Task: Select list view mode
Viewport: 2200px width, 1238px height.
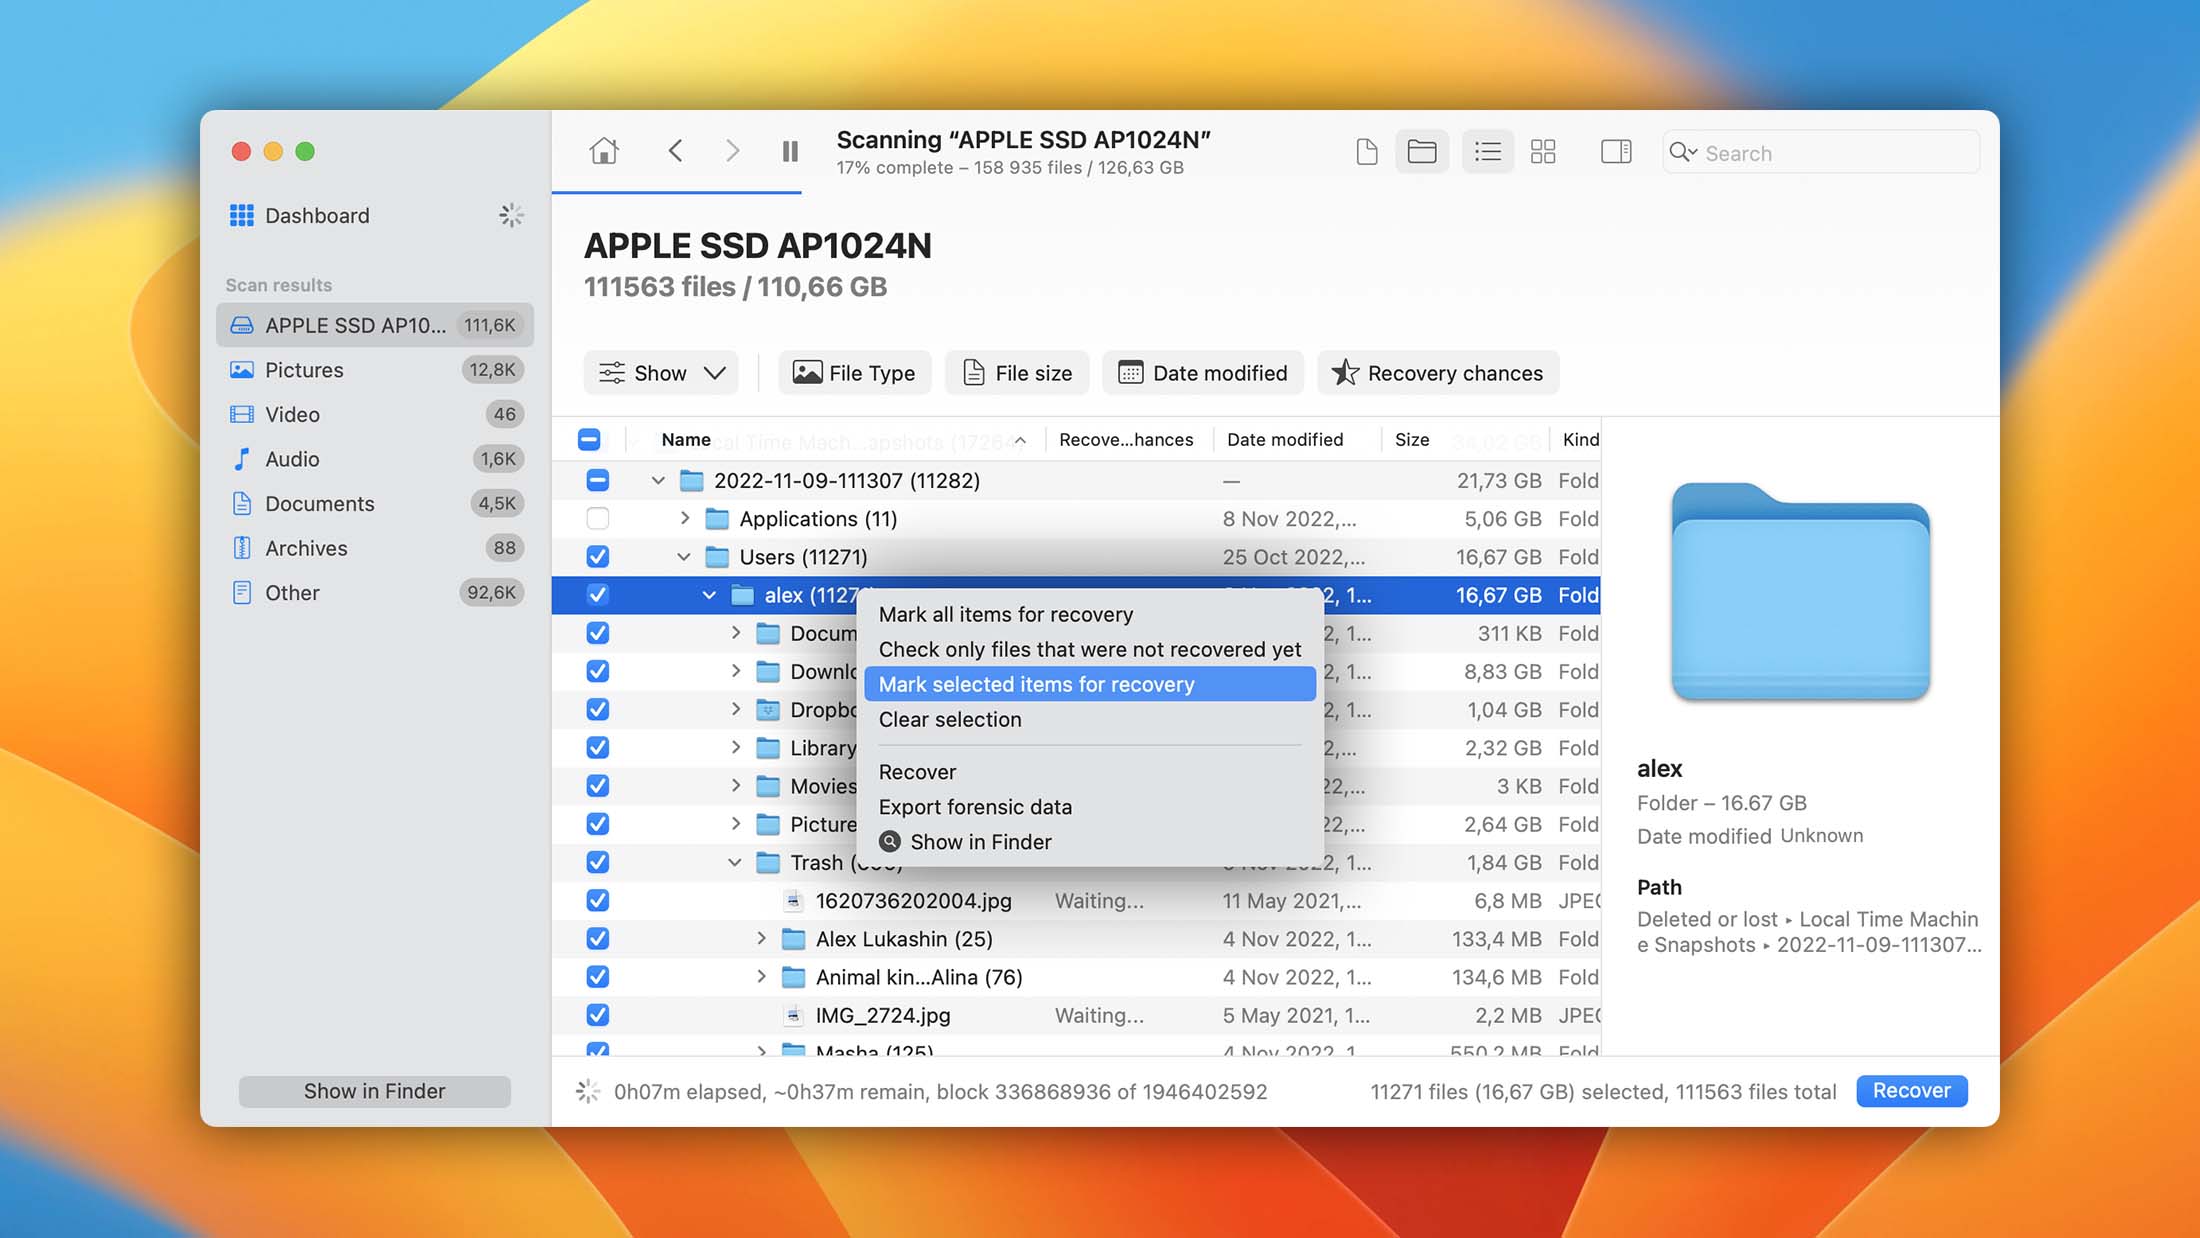Action: pyautogui.click(x=1487, y=152)
